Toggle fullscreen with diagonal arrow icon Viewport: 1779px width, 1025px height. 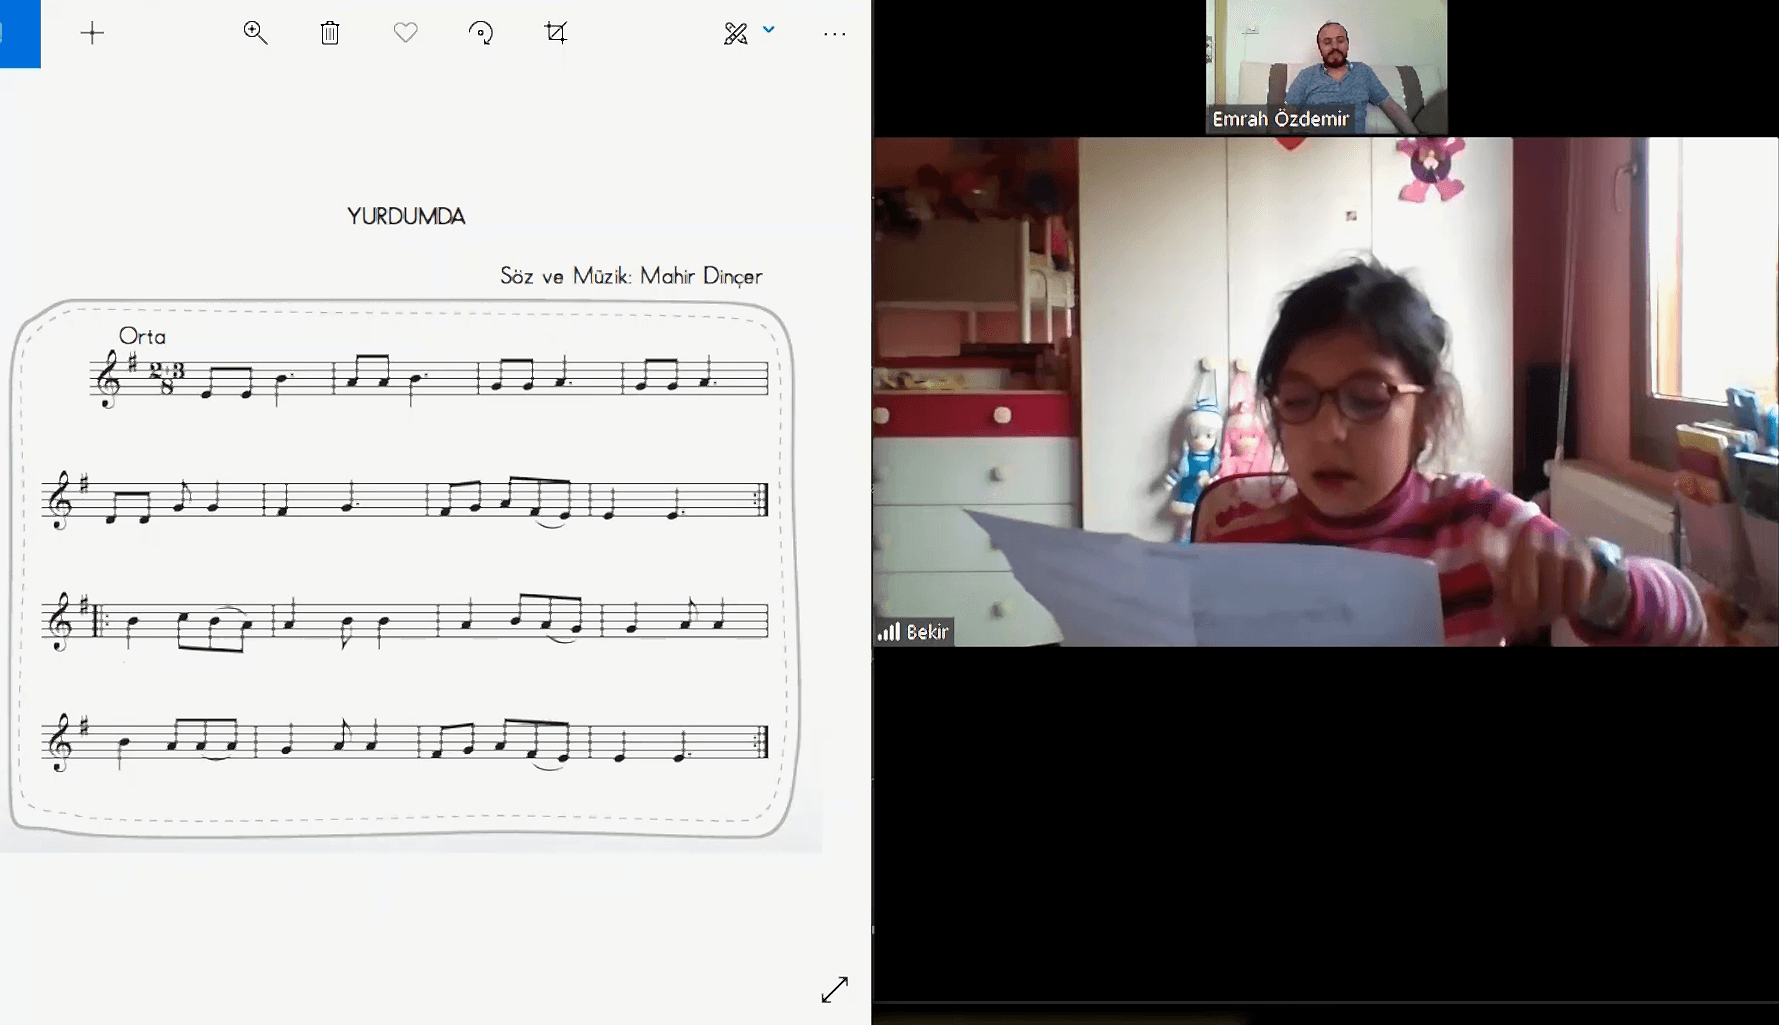pyautogui.click(x=834, y=990)
